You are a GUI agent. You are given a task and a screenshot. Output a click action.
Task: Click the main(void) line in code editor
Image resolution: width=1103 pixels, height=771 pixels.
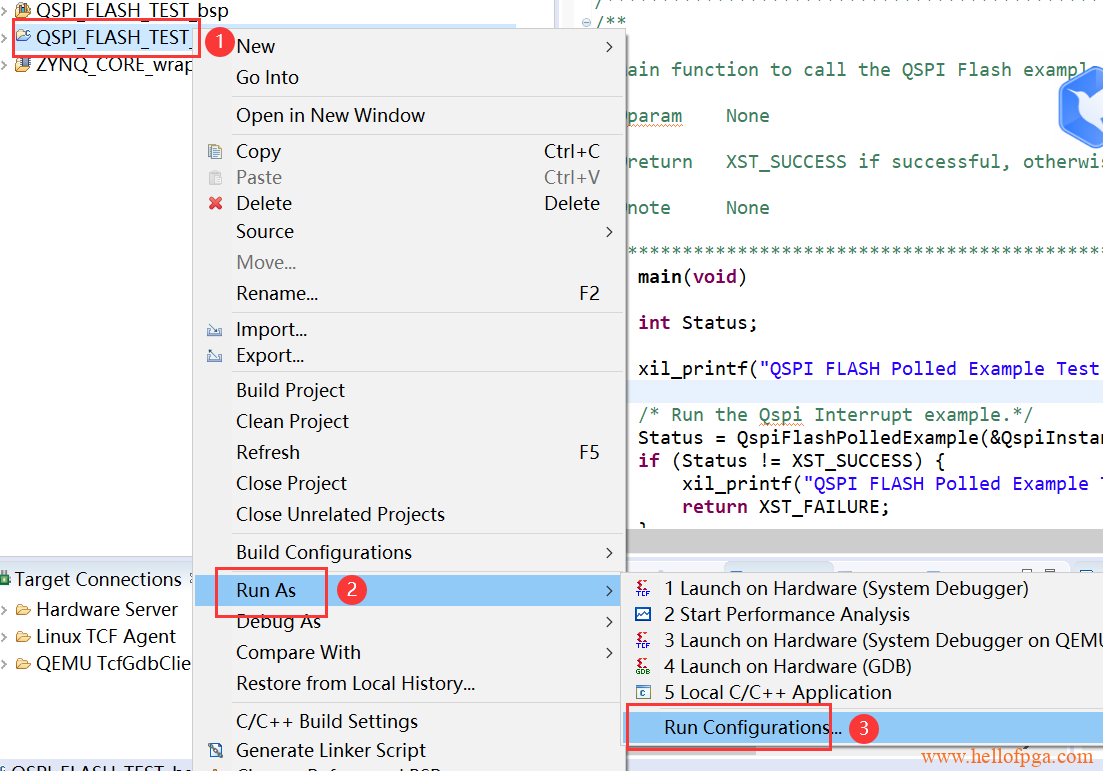(692, 277)
